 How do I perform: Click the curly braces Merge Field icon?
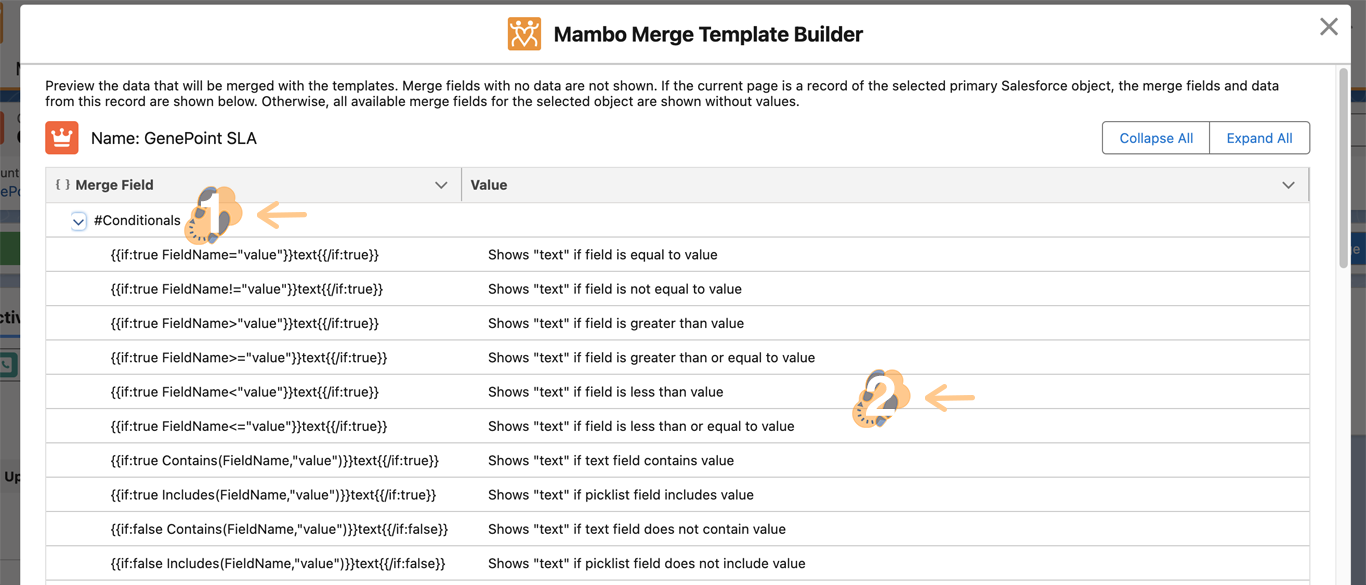coord(62,185)
